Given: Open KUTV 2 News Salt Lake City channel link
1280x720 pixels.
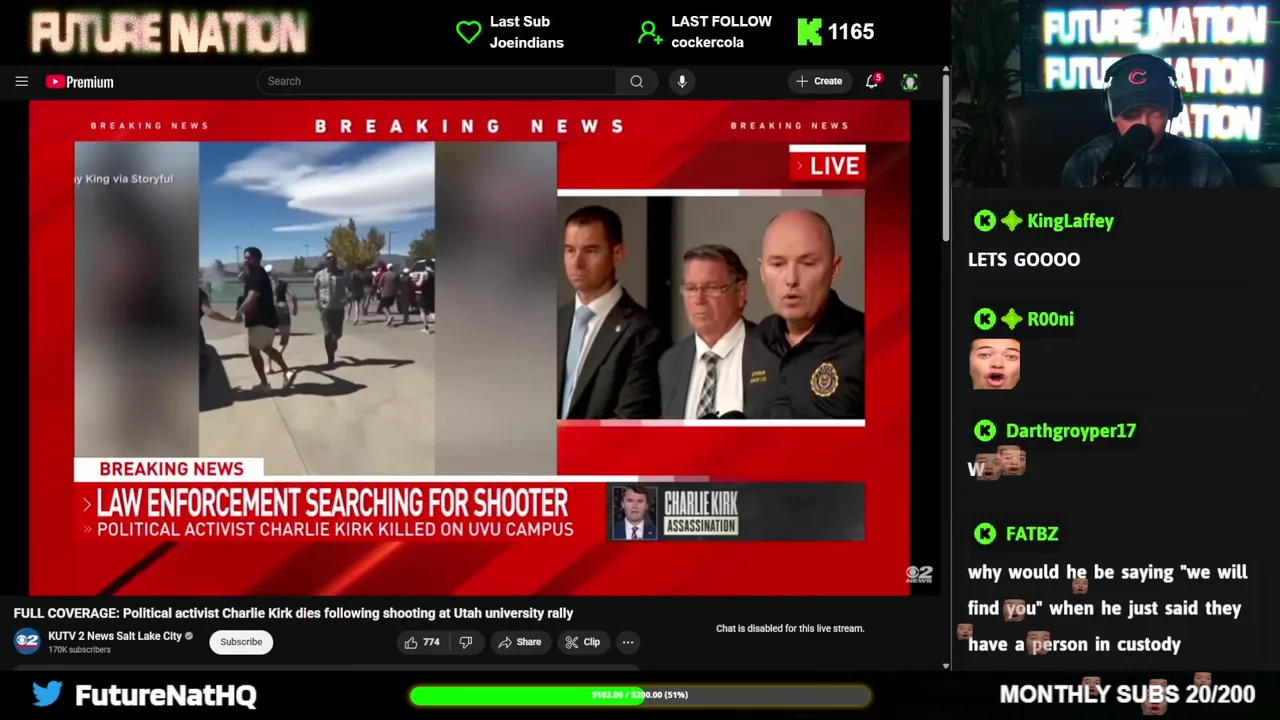Looking at the screenshot, I should [x=114, y=636].
